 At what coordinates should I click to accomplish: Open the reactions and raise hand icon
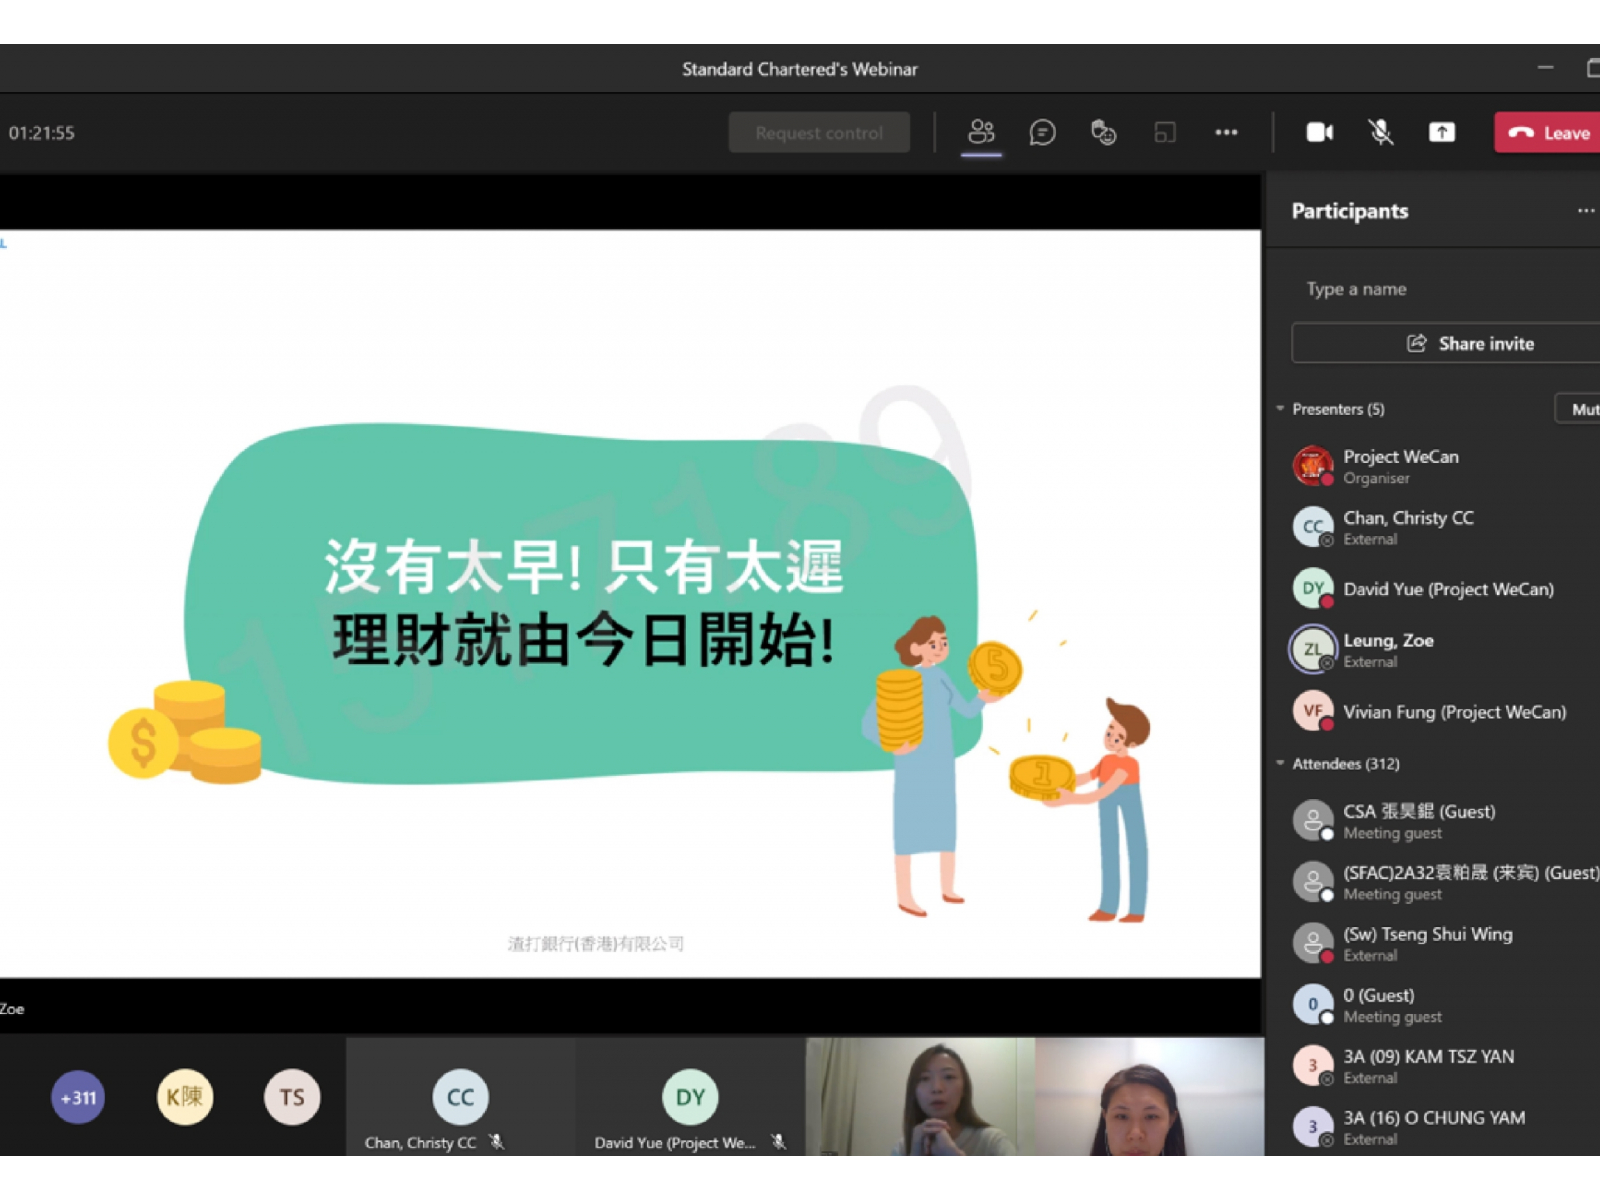[x=1103, y=132]
